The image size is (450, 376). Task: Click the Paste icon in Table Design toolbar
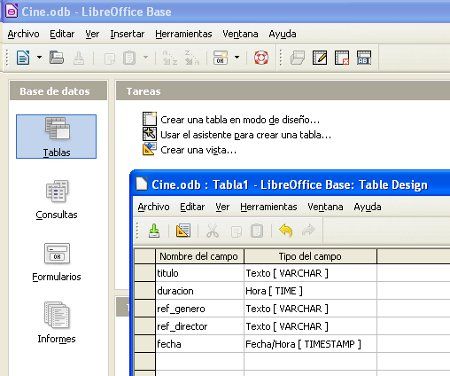[257, 231]
